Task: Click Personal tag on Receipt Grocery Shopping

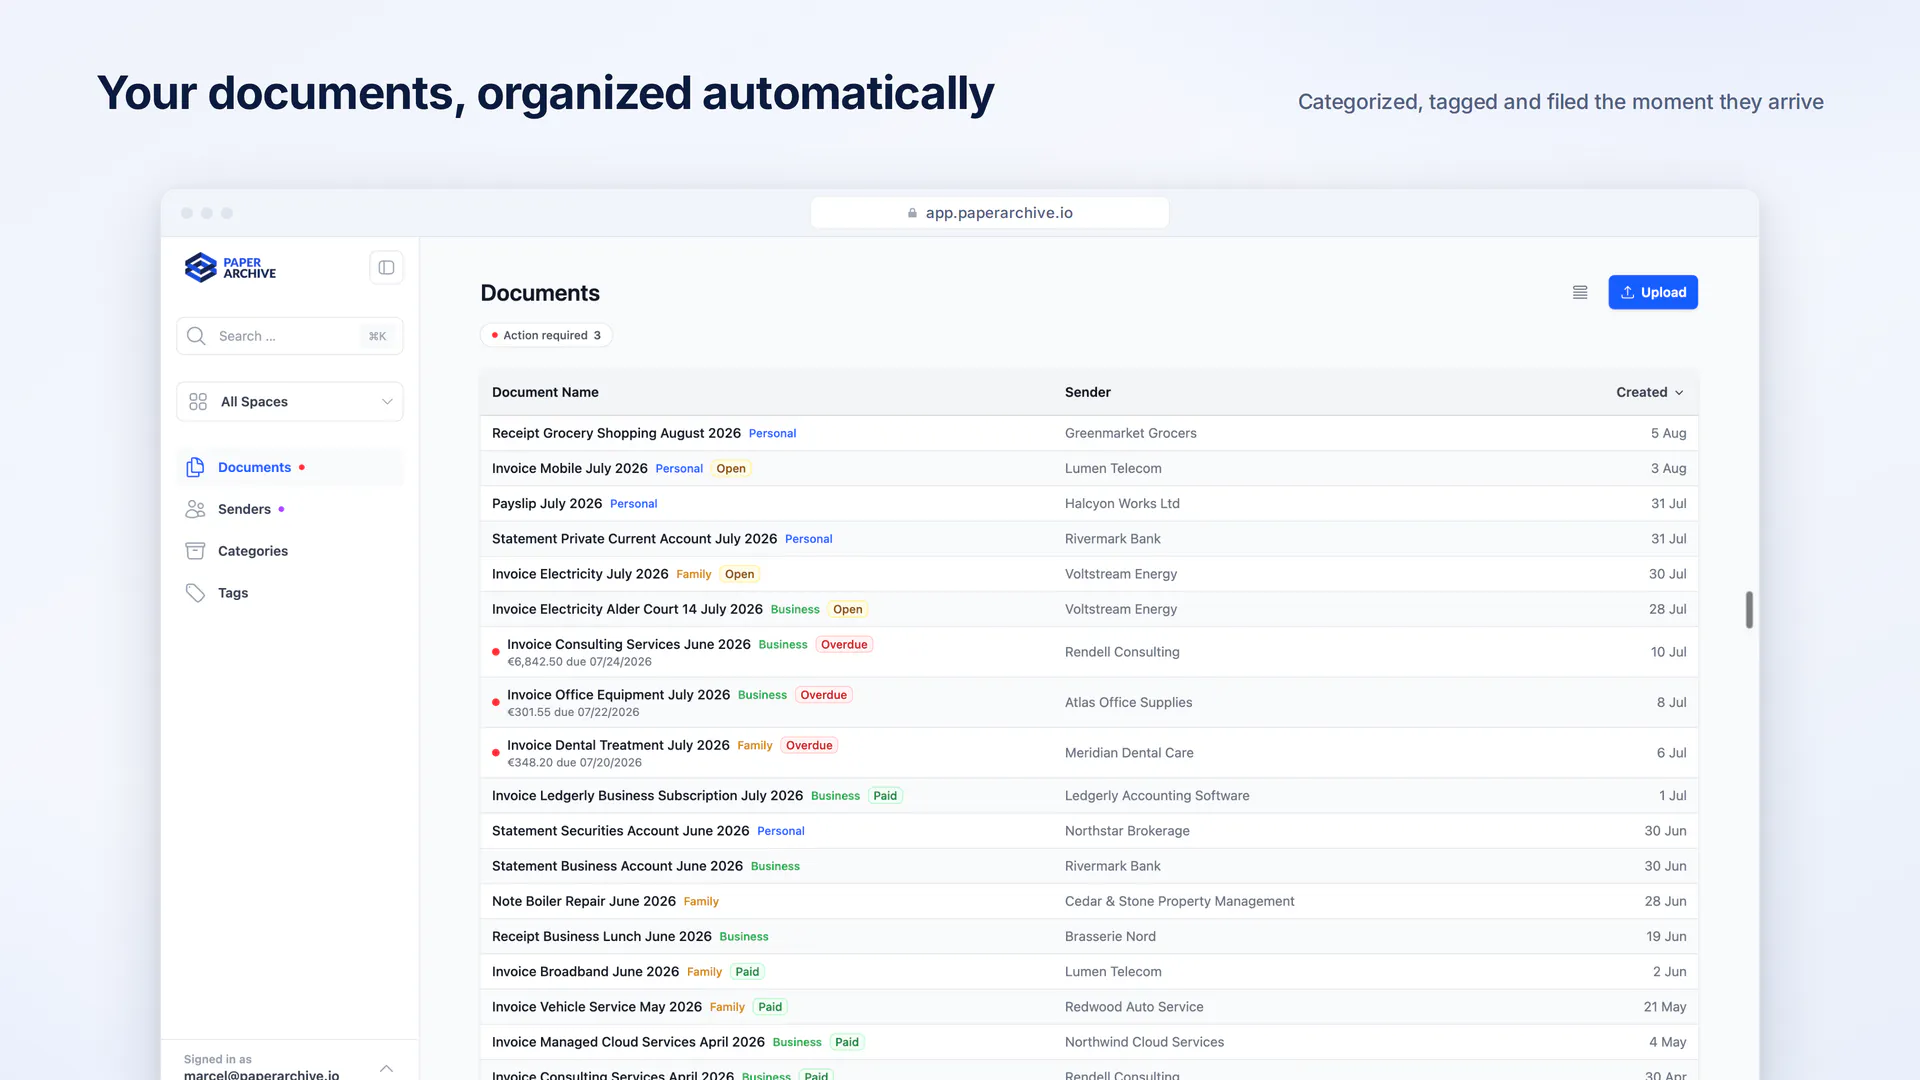Action: click(773, 434)
